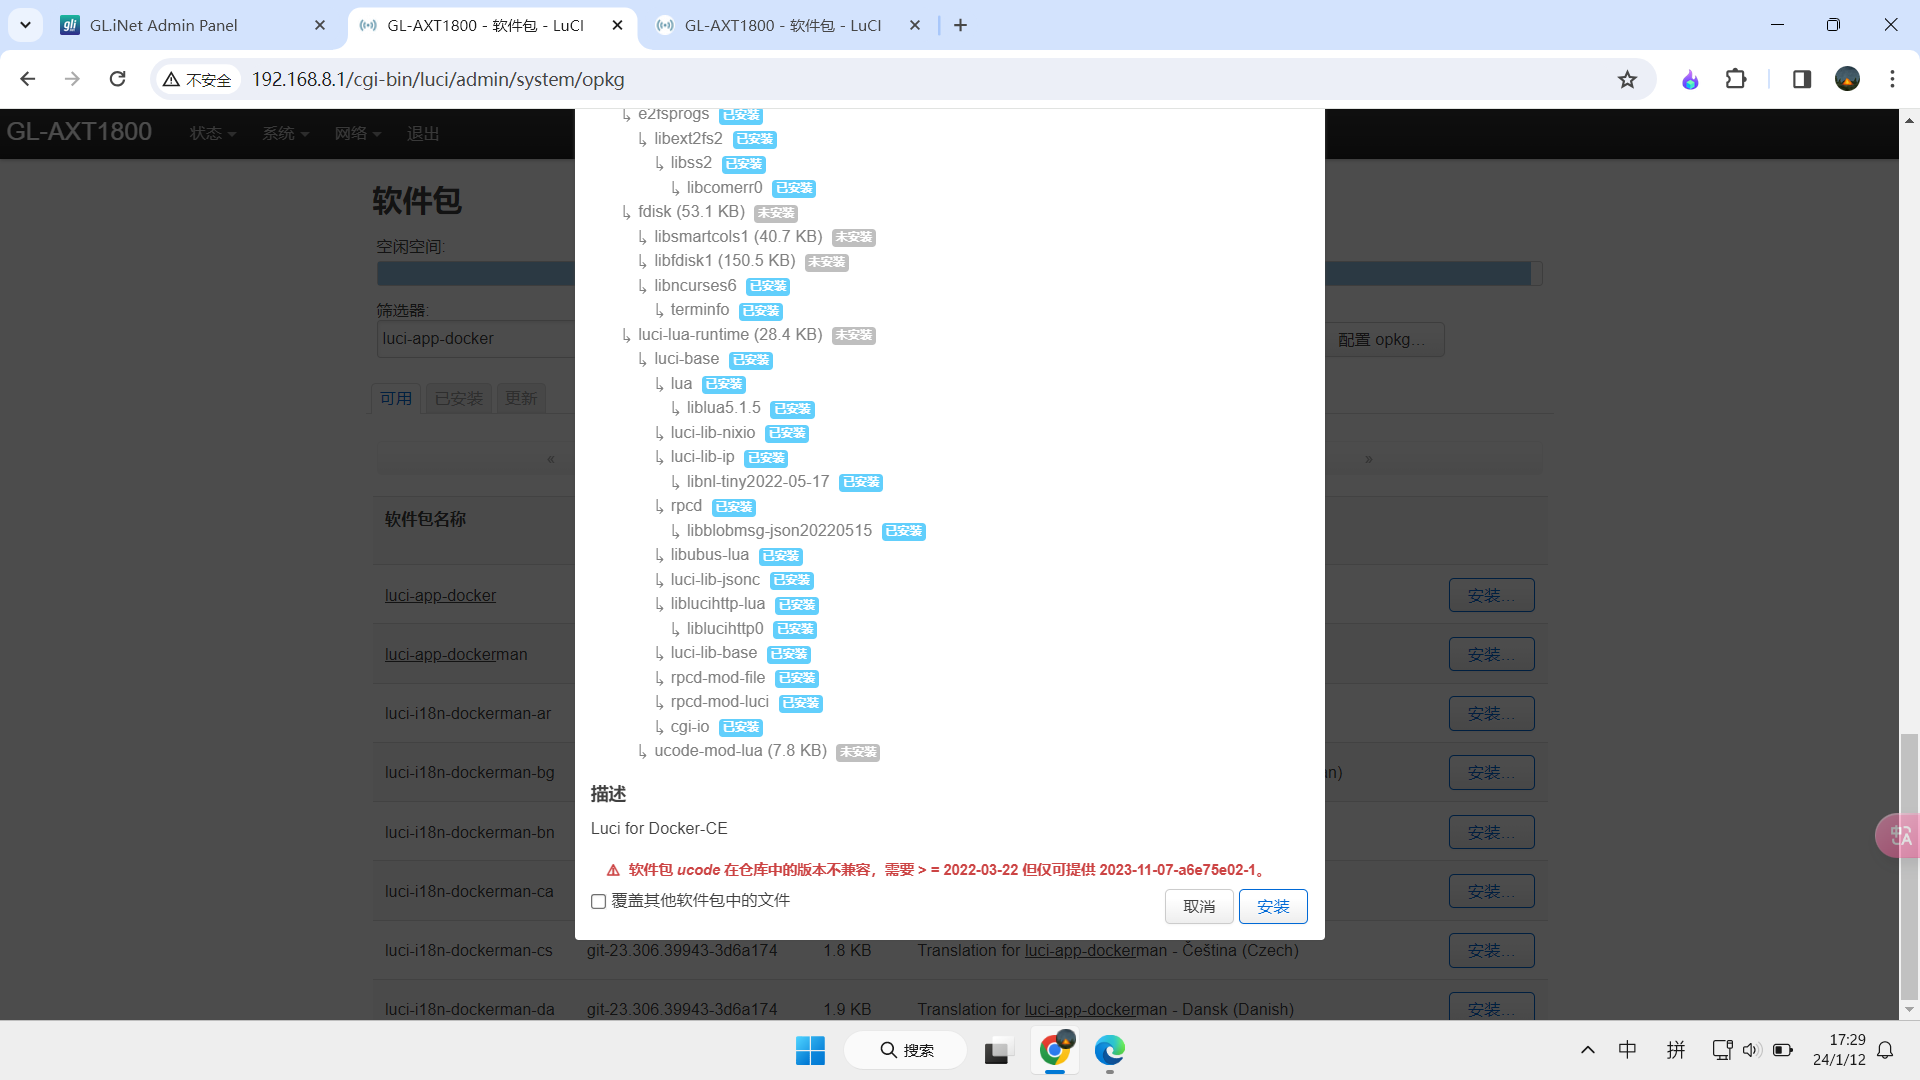
Task: Open the Windows search box on the taskbar
Action: coord(905,1050)
